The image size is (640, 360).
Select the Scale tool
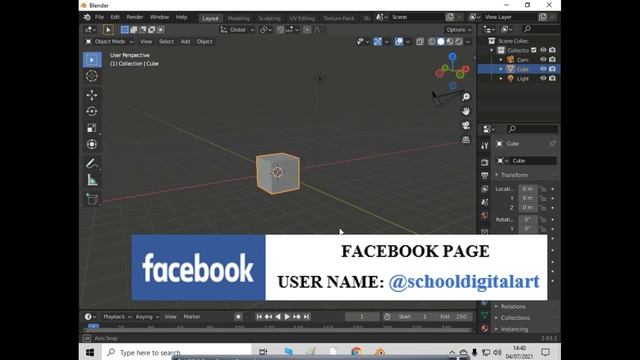click(92, 128)
